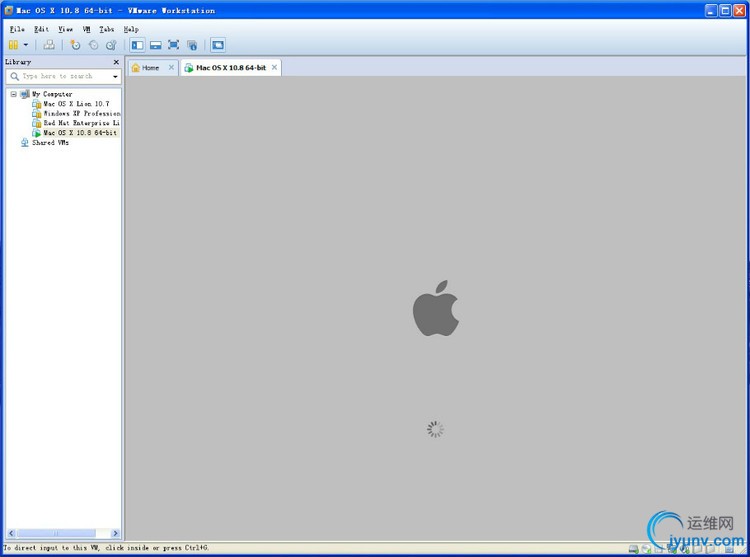
Task: Click the Send Ctrl+Alt+Del toolbar icon
Action: [49, 45]
